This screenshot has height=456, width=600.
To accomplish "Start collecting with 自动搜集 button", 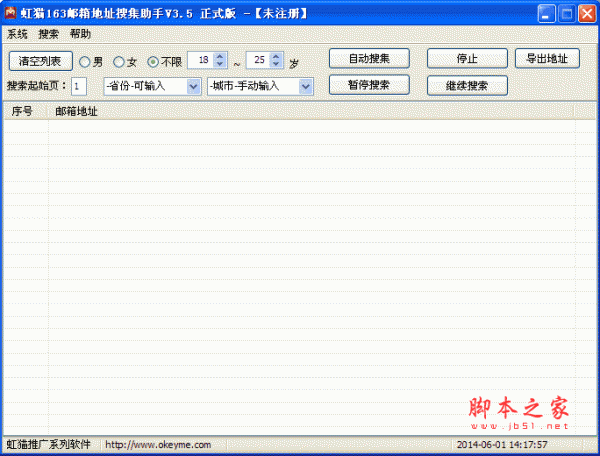I will point(369,59).
